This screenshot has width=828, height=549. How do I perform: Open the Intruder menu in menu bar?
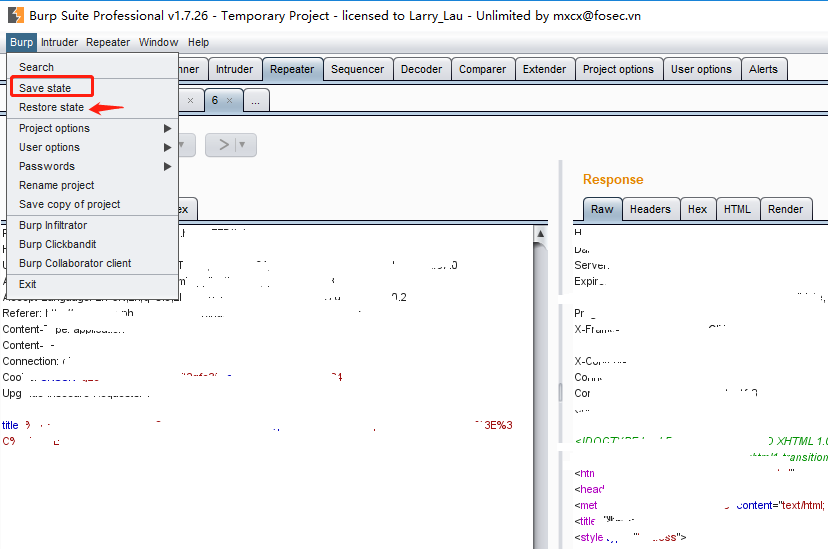[59, 42]
